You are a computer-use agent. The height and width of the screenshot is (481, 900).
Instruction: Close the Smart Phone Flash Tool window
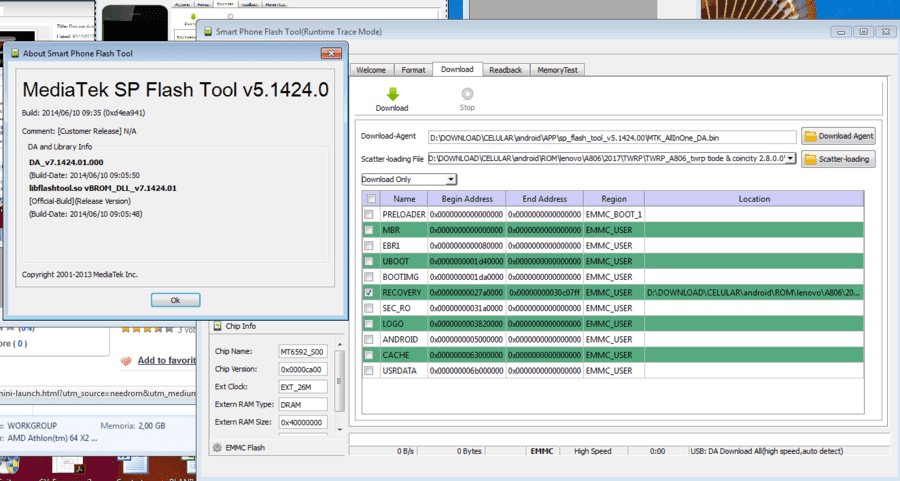pos(886,32)
